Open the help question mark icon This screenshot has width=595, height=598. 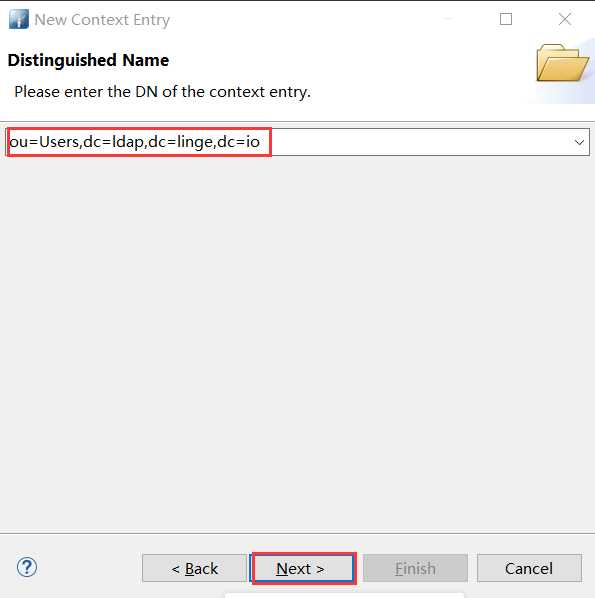click(x=27, y=567)
